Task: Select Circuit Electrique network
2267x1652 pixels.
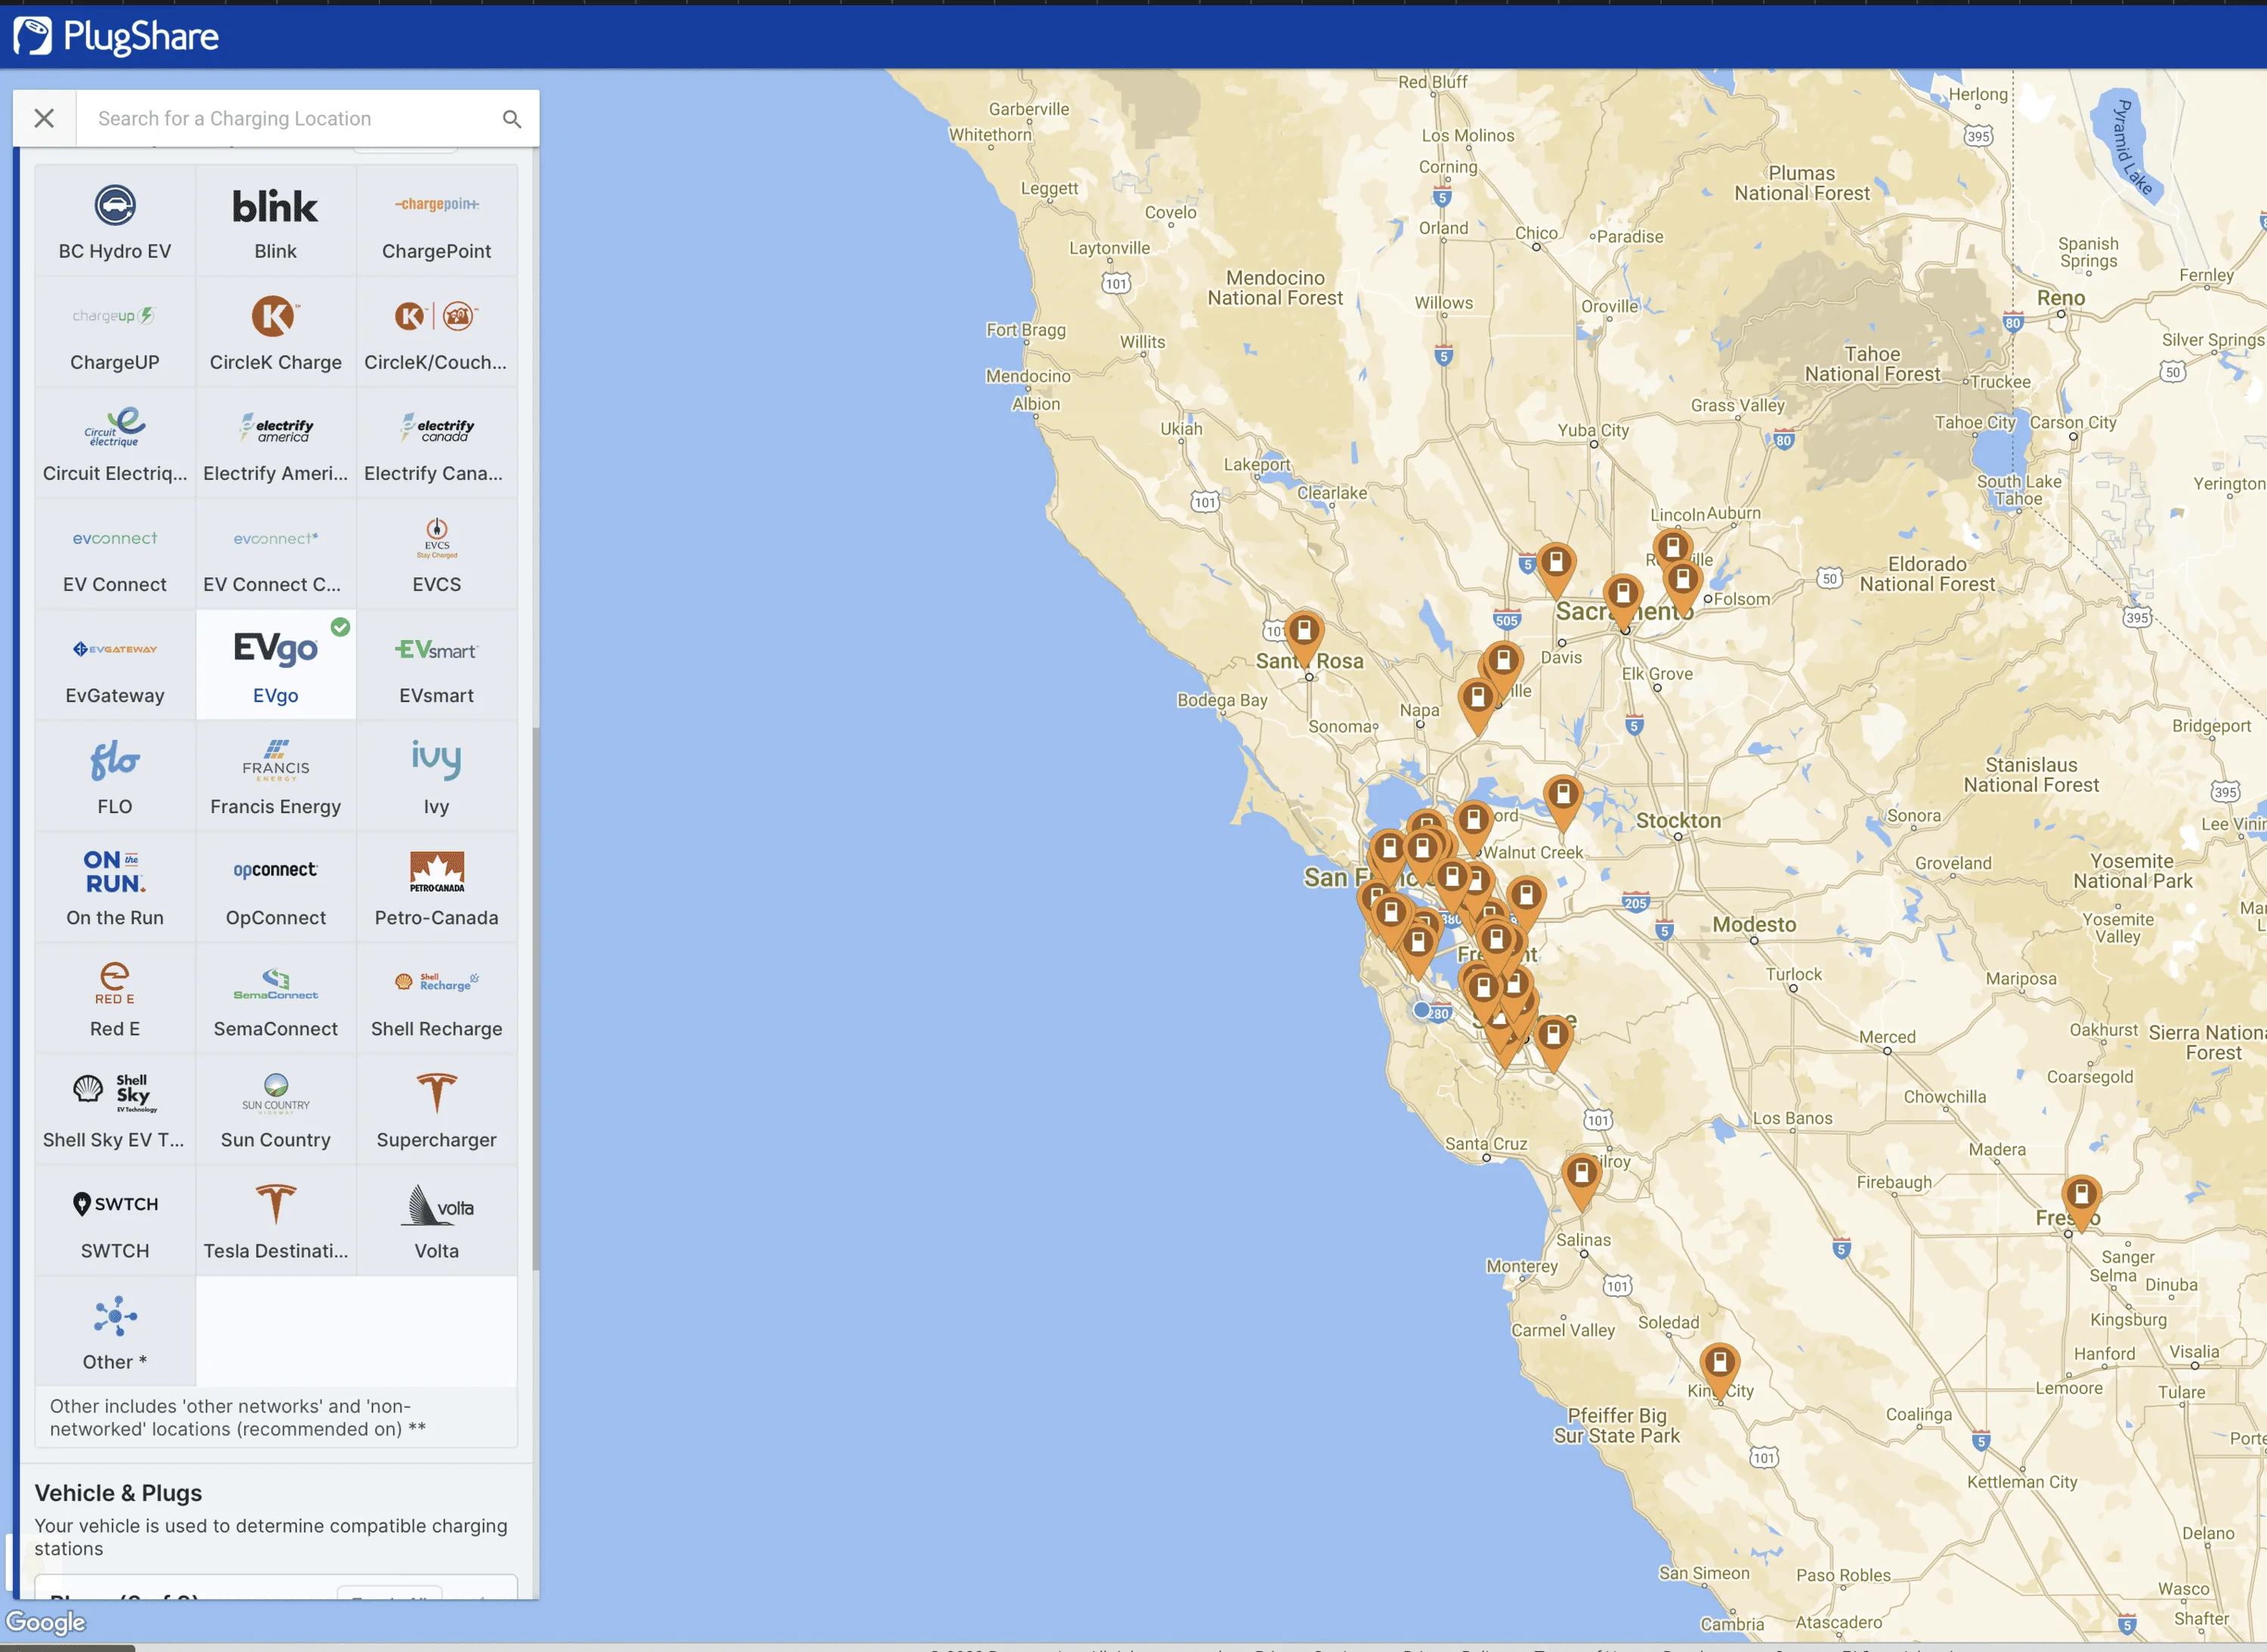Action: (x=115, y=443)
